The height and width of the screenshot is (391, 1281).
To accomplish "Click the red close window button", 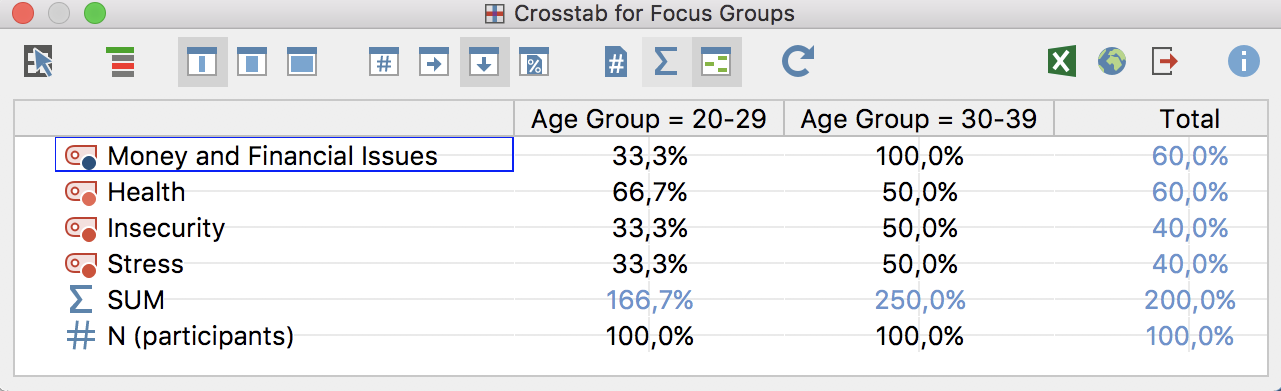I will (24, 13).
